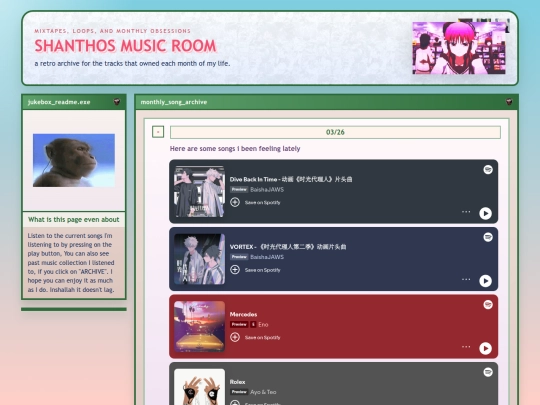Open artist BaishaJAWS under VORTEX
The image size is (540, 405).
click(x=267, y=257)
